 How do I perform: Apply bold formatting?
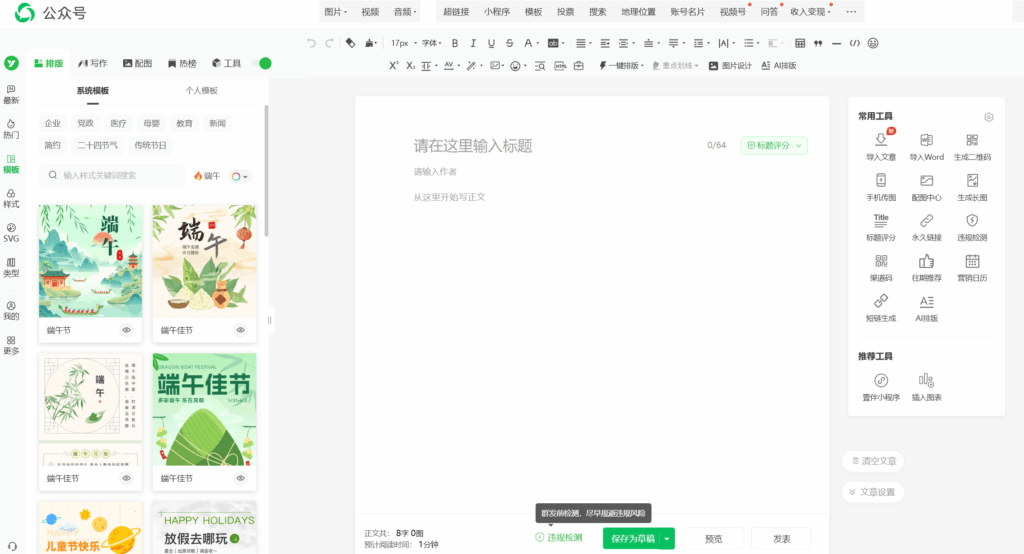[x=455, y=43]
